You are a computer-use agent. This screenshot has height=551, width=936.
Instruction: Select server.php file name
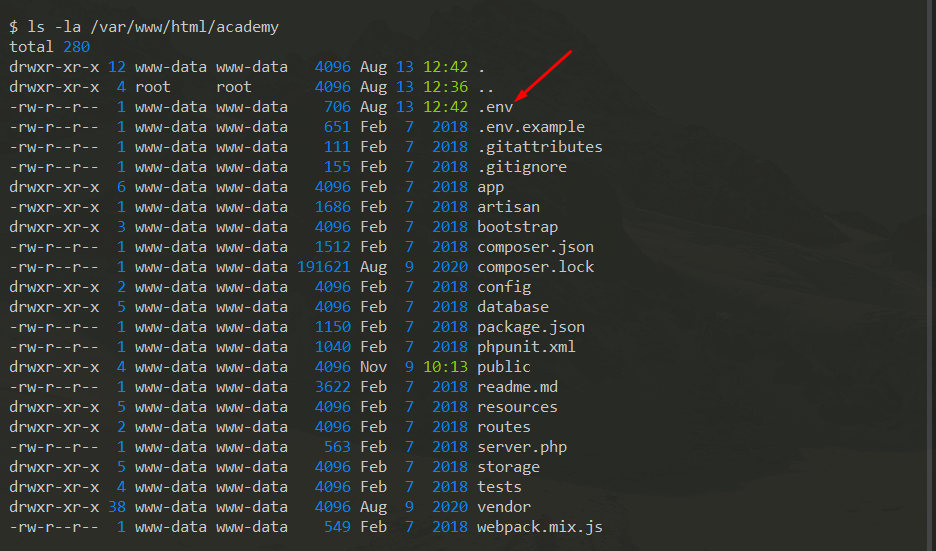tap(522, 447)
